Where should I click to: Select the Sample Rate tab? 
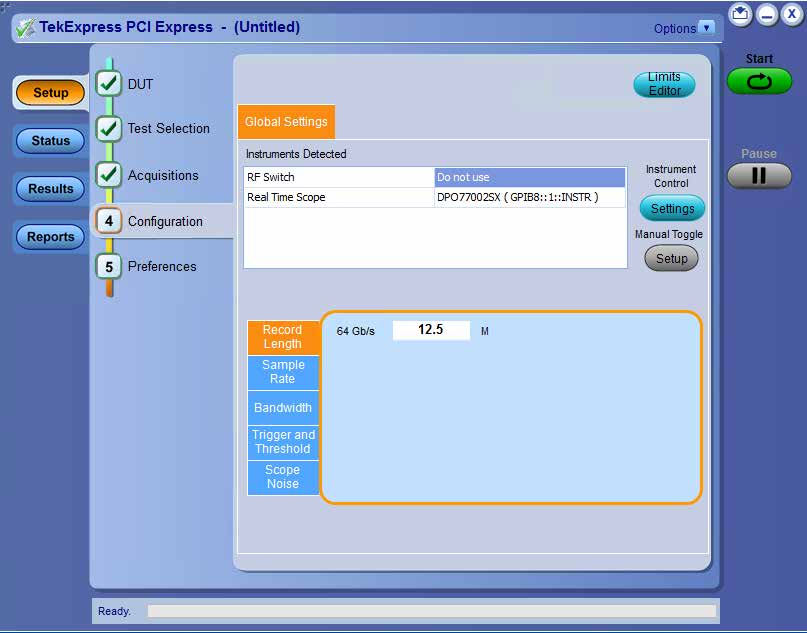tap(283, 372)
